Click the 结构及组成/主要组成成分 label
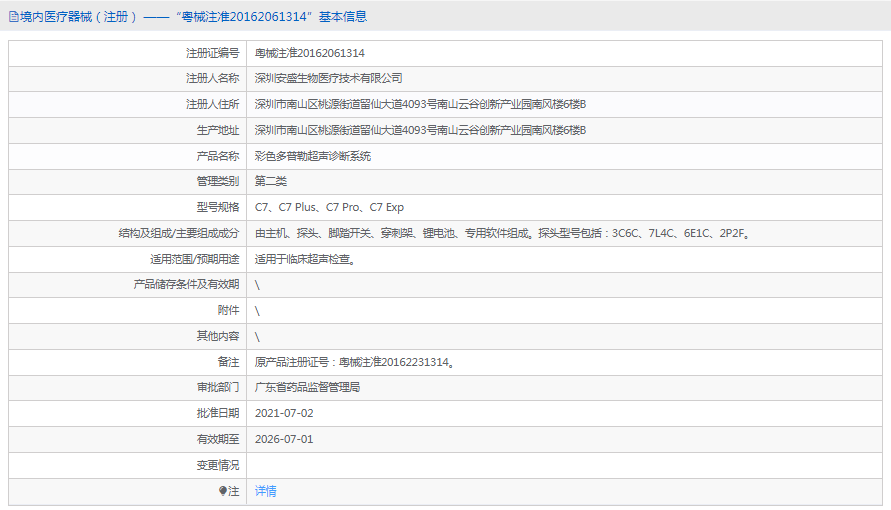The height and width of the screenshot is (510, 891). [178, 233]
